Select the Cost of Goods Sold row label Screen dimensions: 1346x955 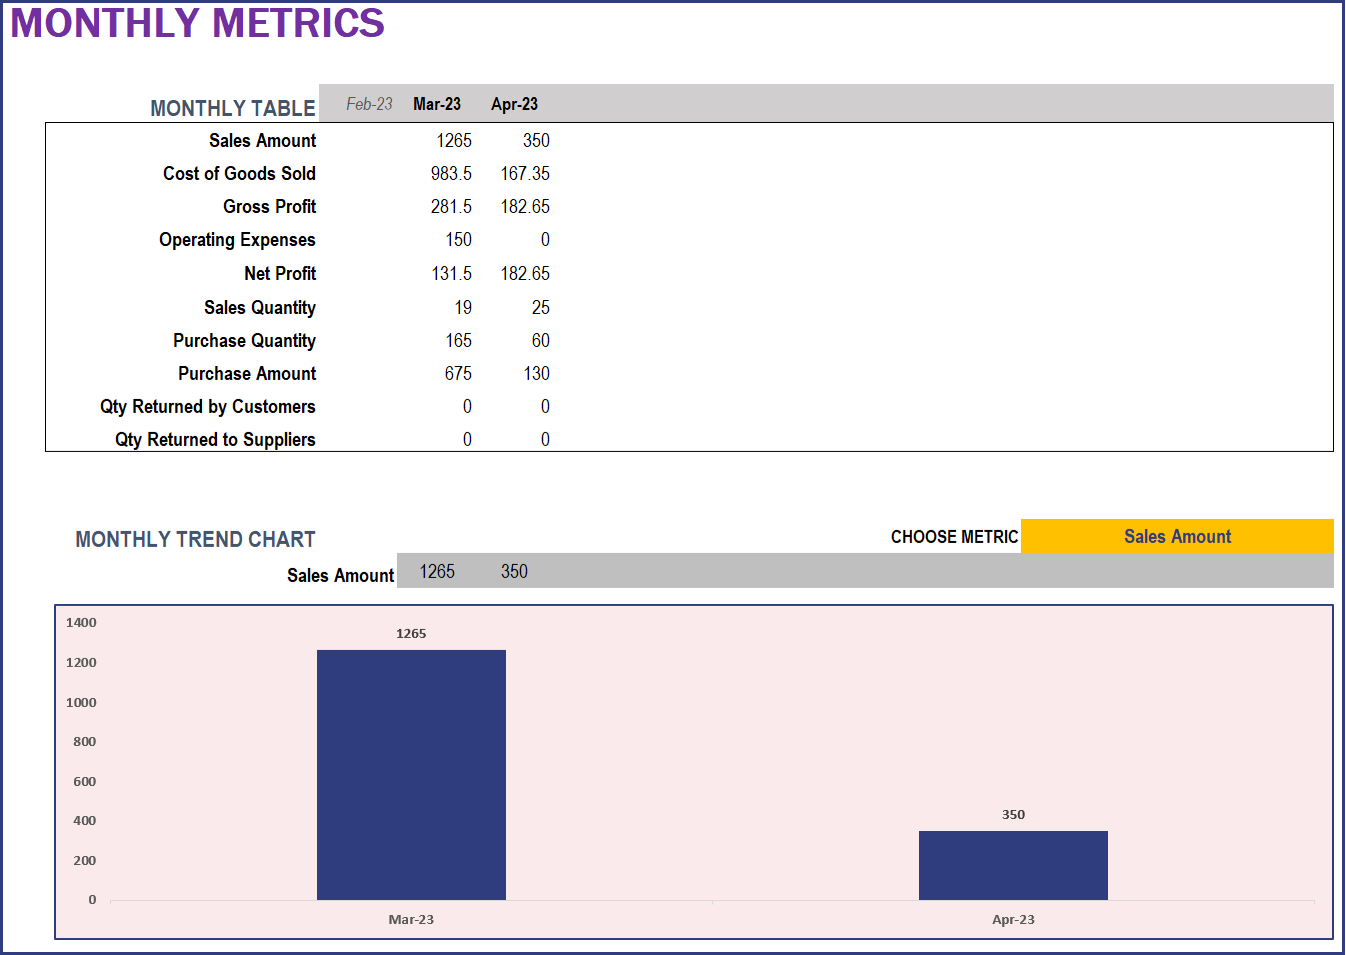(x=240, y=173)
